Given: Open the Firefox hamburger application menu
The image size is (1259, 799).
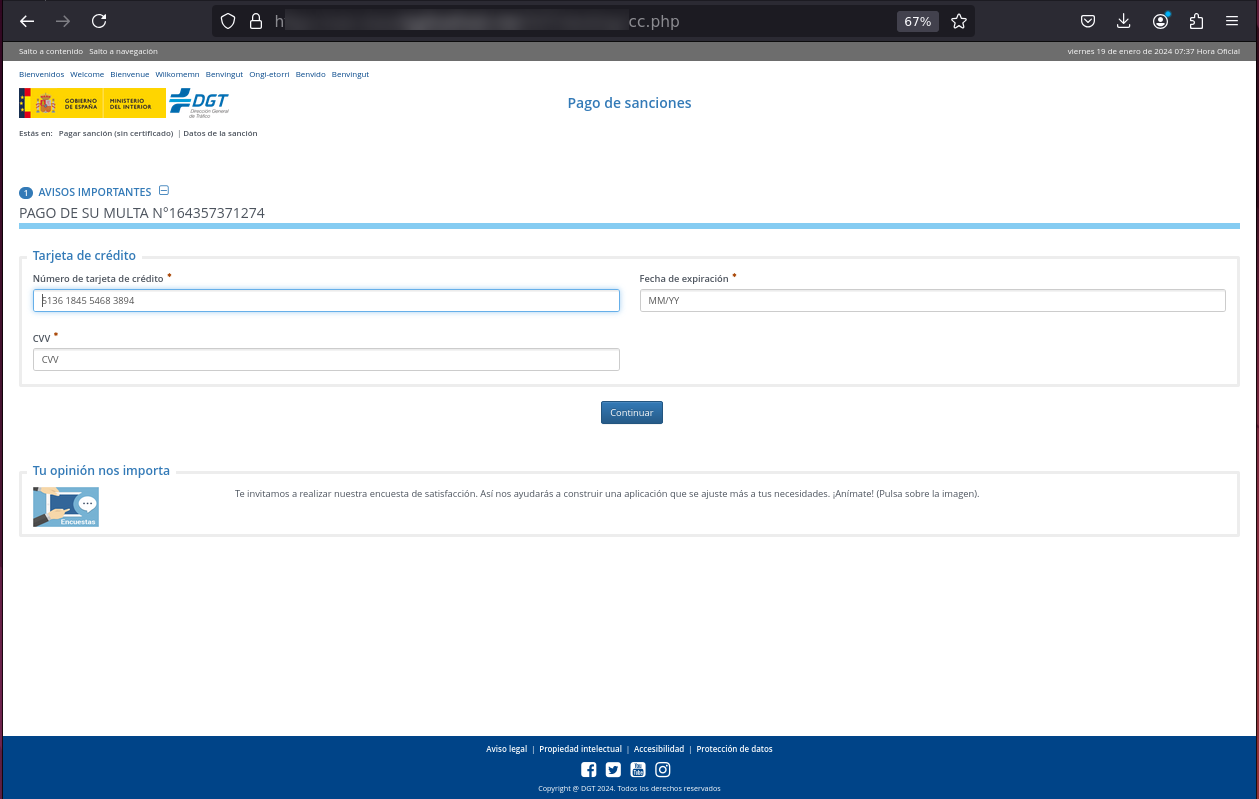Looking at the screenshot, I should [1232, 21].
